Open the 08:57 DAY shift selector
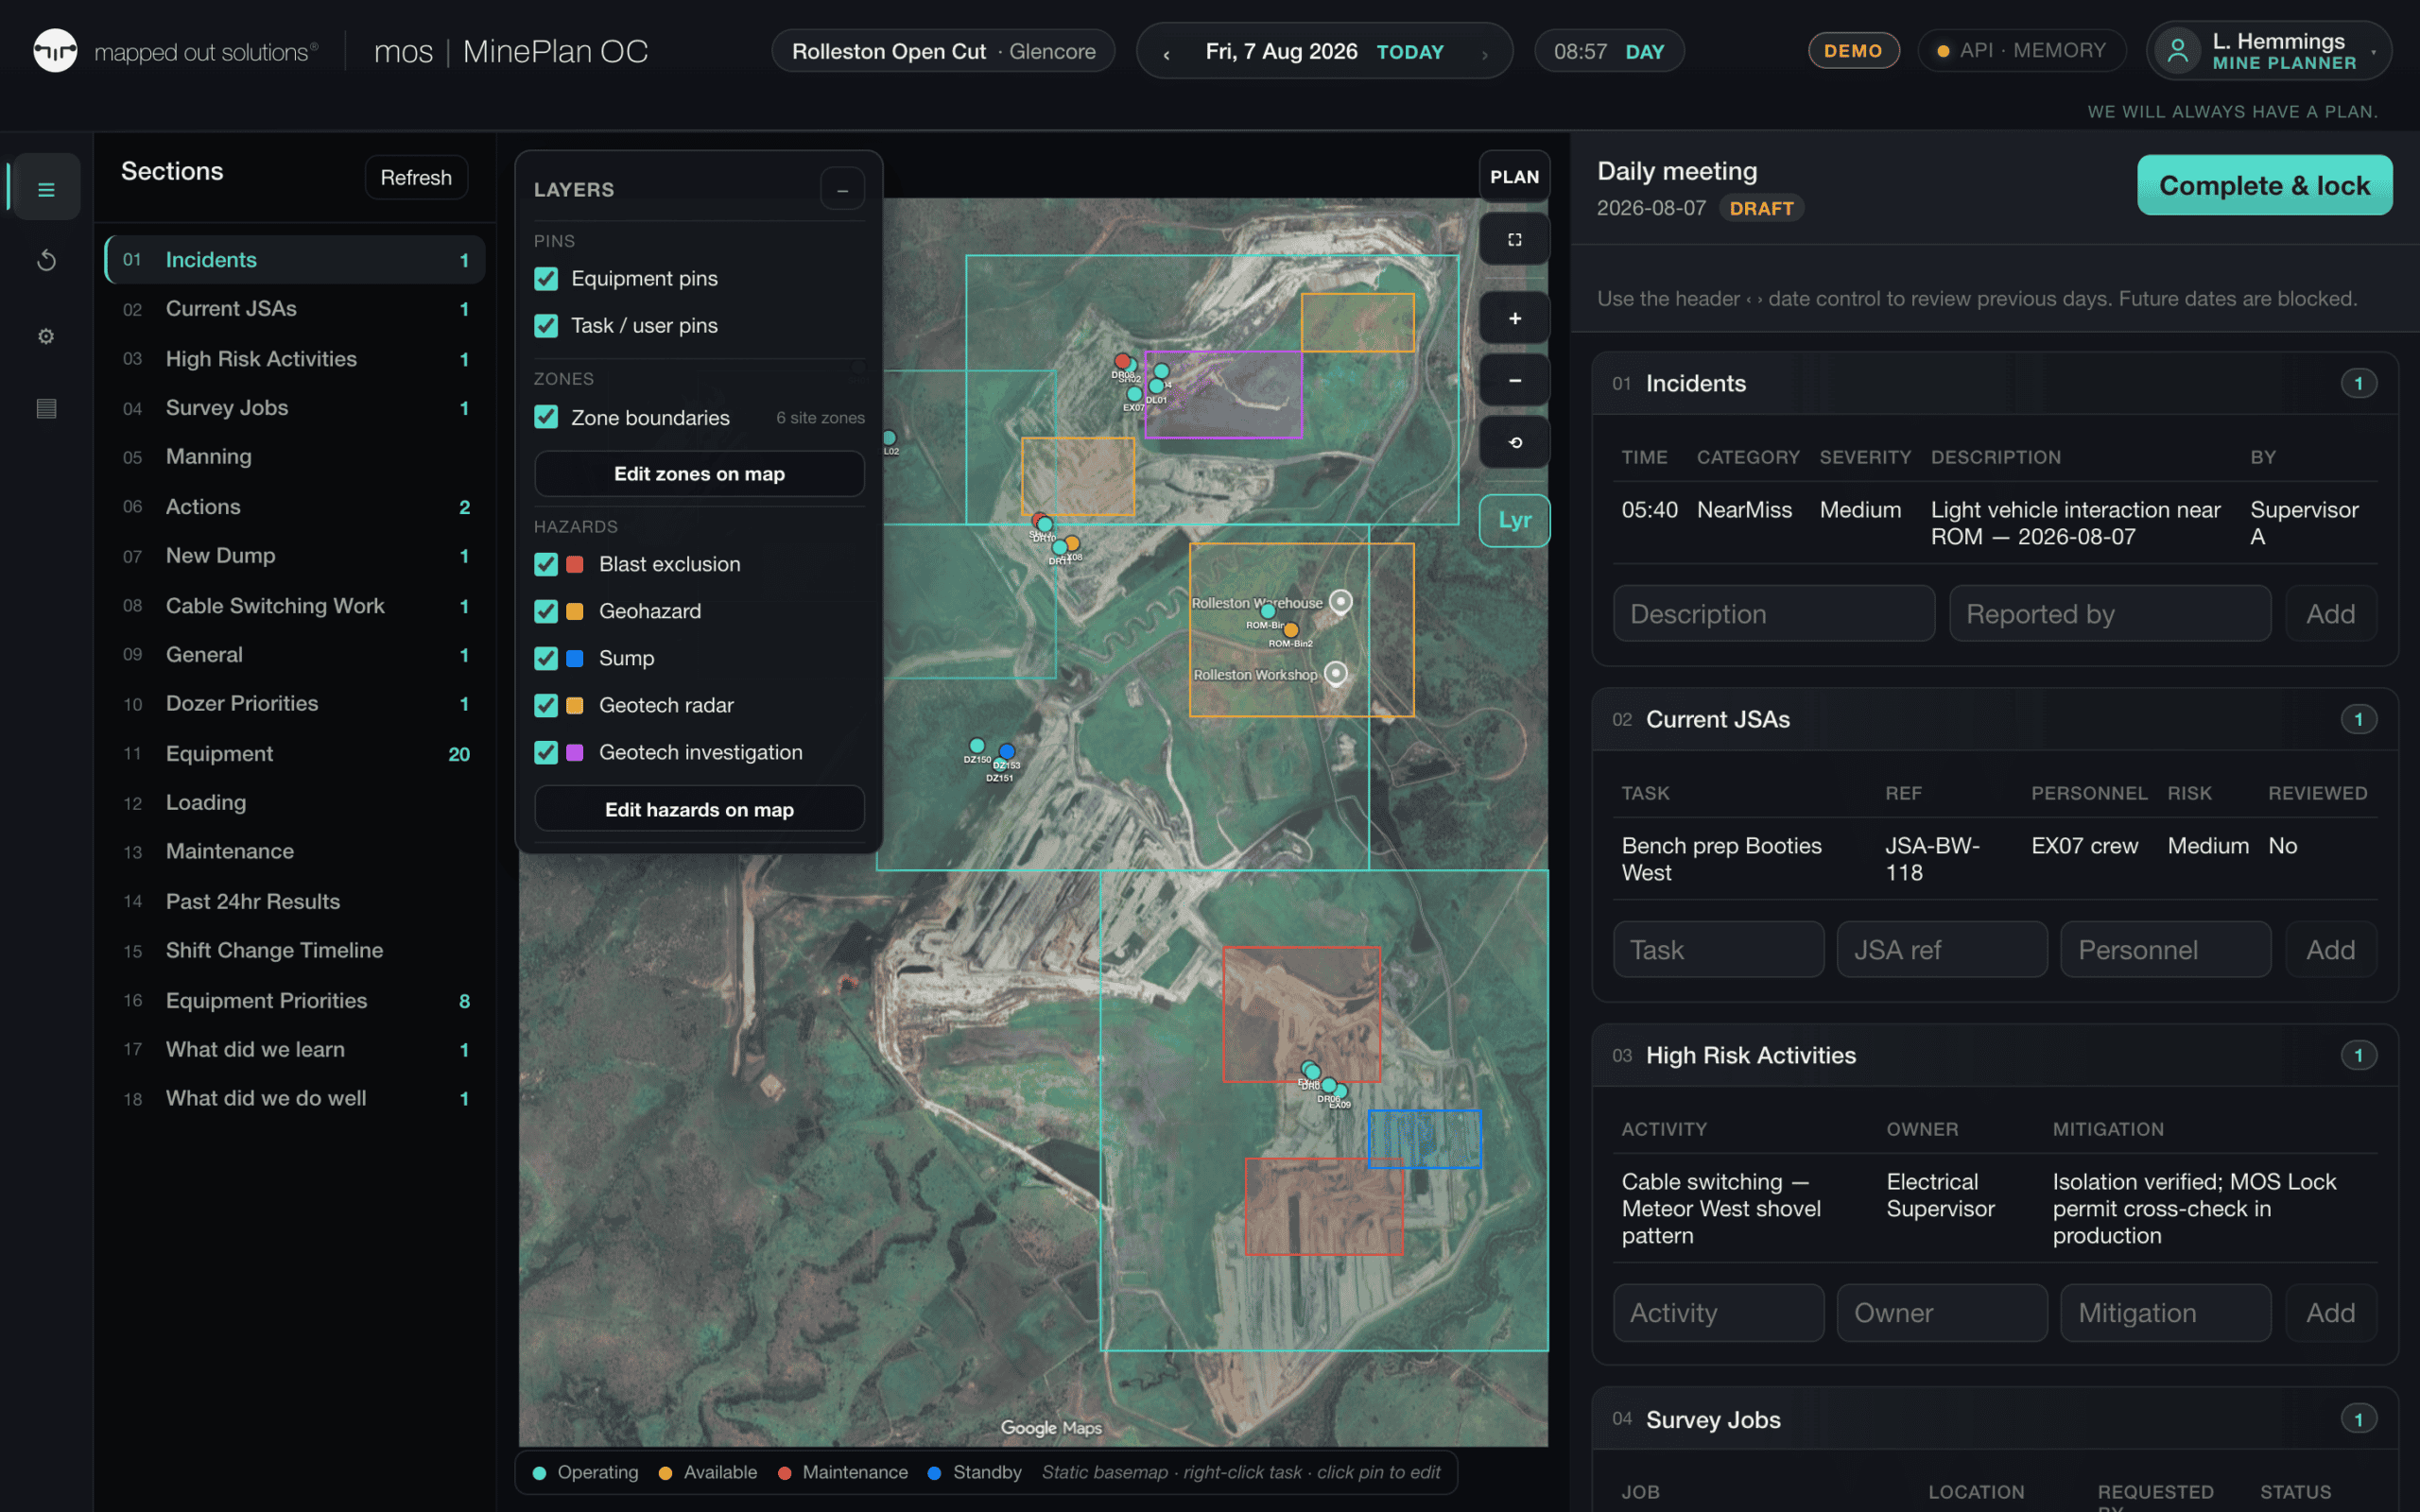 click(x=1608, y=51)
